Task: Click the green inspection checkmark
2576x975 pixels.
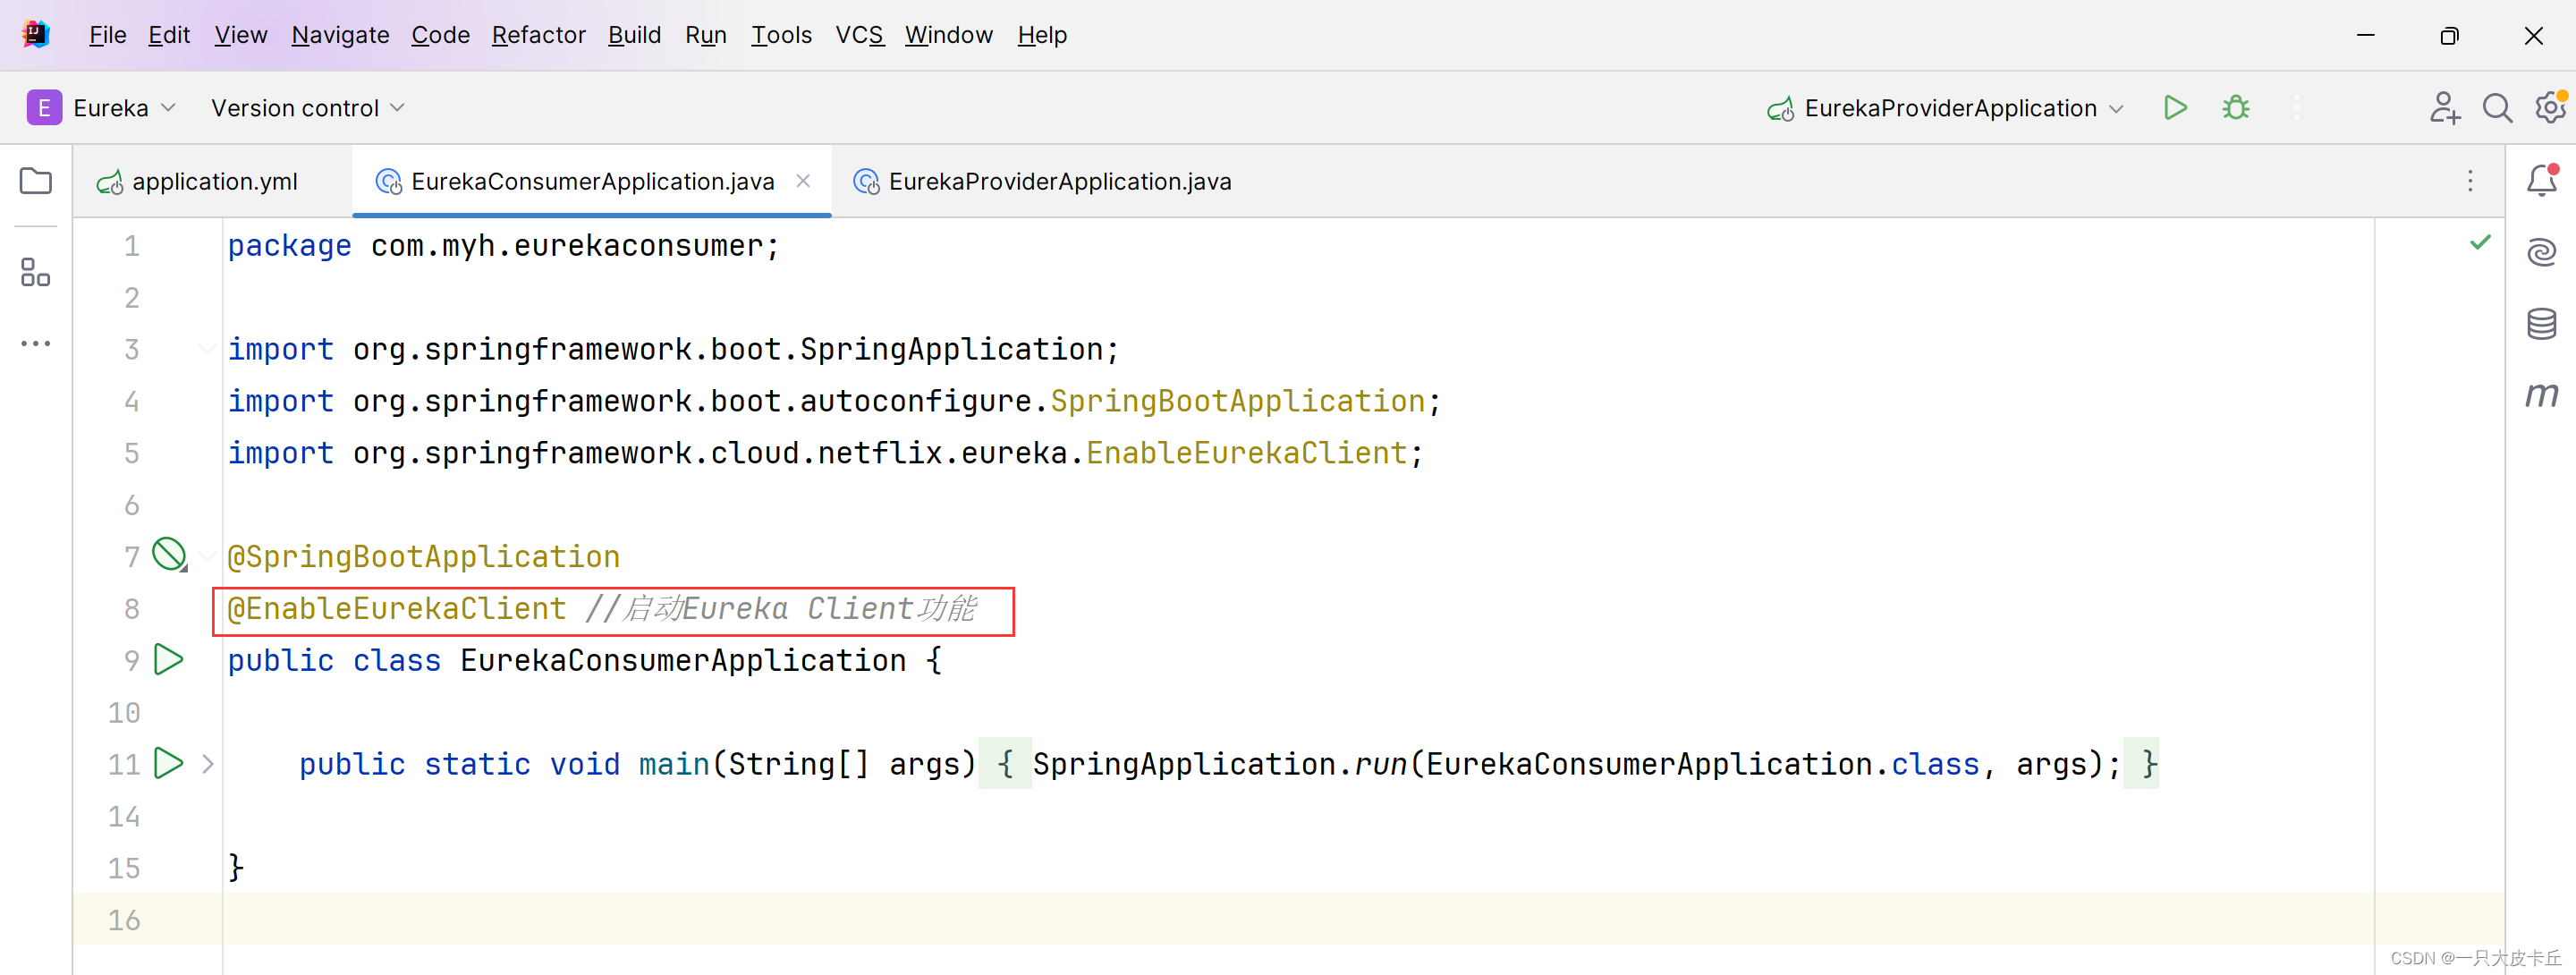Action: [x=2481, y=242]
